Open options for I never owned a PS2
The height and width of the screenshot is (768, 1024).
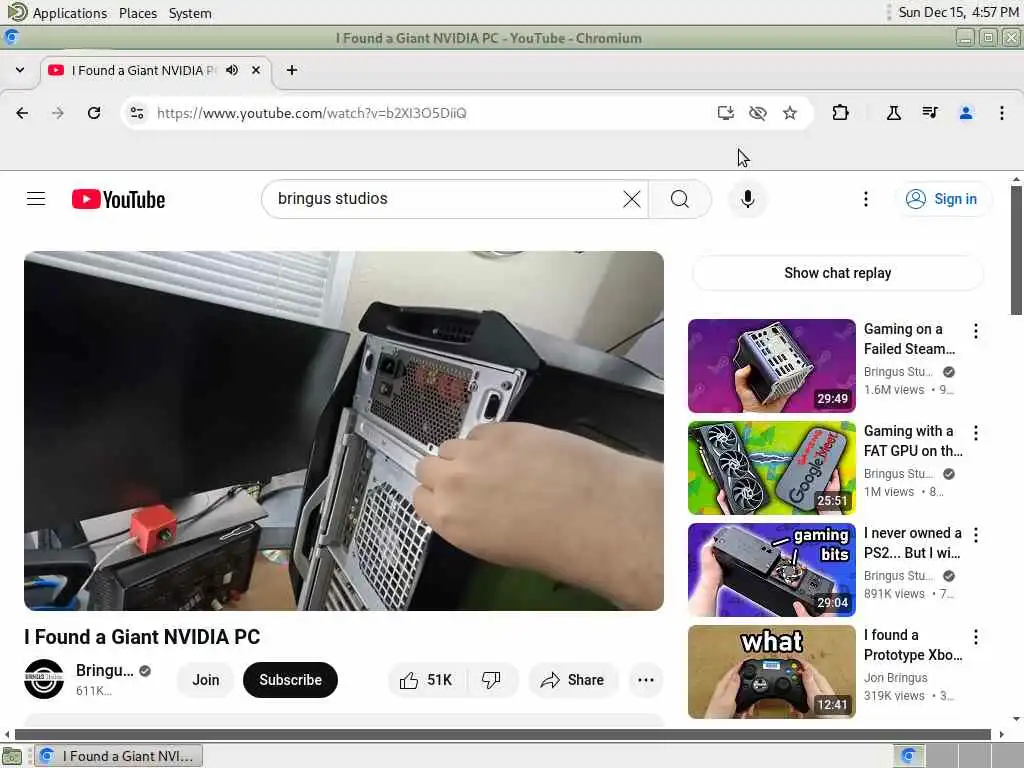pyautogui.click(x=976, y=535)
